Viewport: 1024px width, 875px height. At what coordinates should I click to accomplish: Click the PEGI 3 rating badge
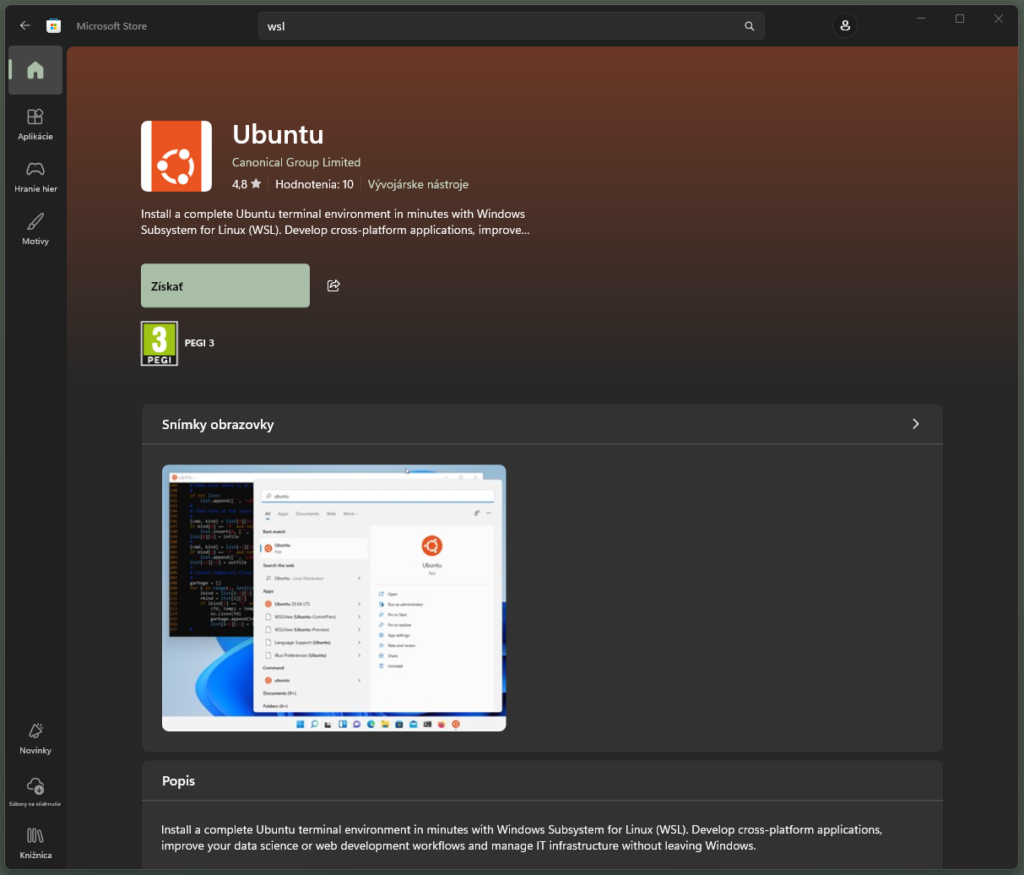point(159,343)
